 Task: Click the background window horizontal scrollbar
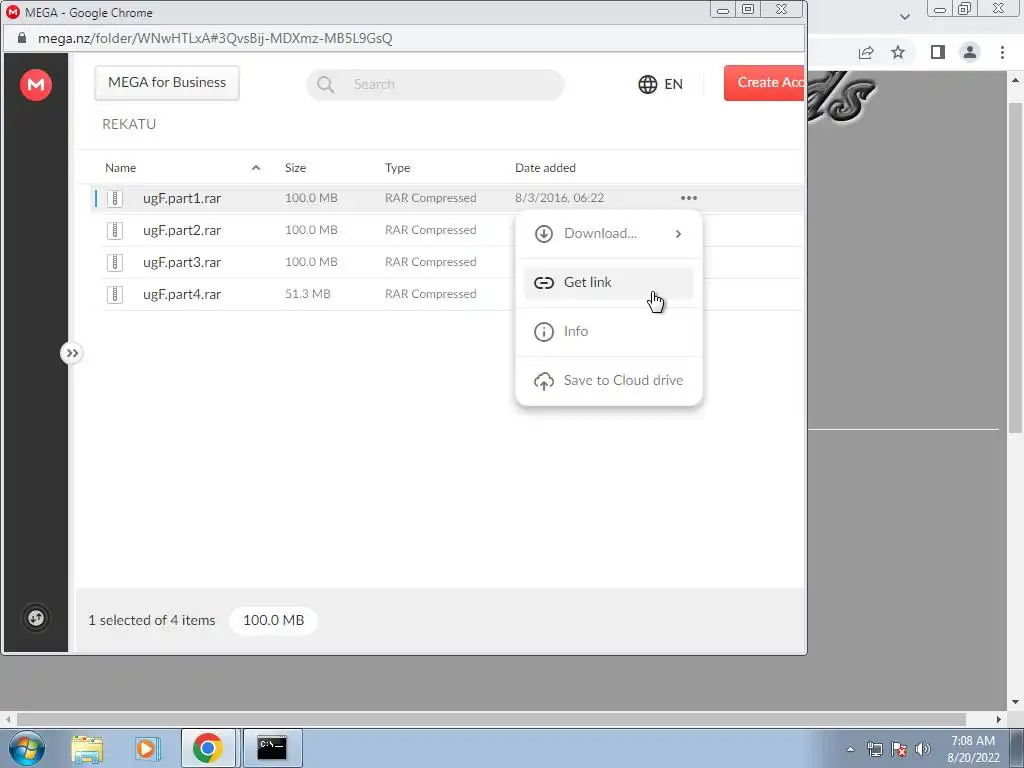(491, 719)
